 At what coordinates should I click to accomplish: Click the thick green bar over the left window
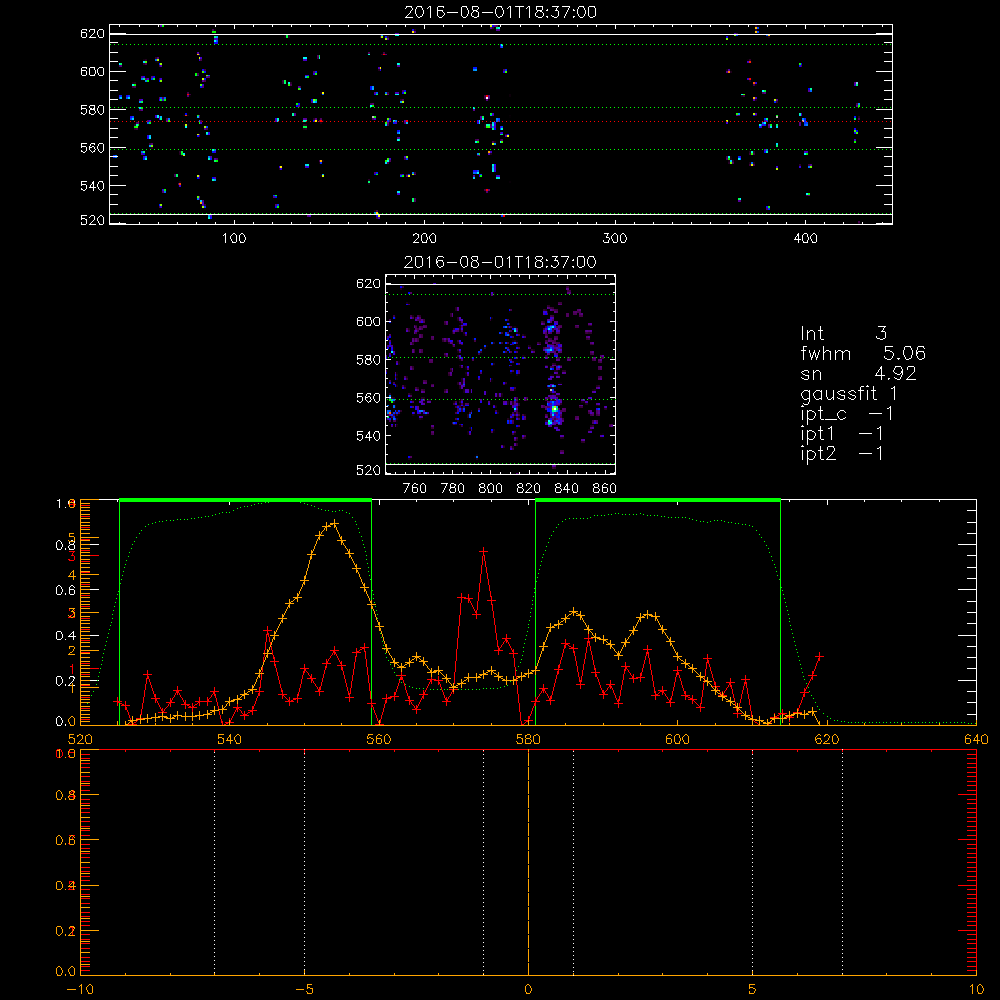coord(246,501)
